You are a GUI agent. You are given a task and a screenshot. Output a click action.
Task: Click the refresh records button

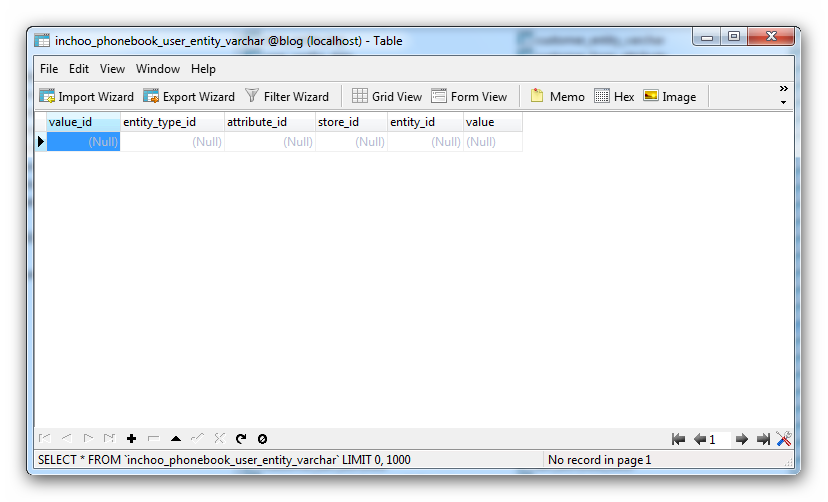[x=241, y=439]
